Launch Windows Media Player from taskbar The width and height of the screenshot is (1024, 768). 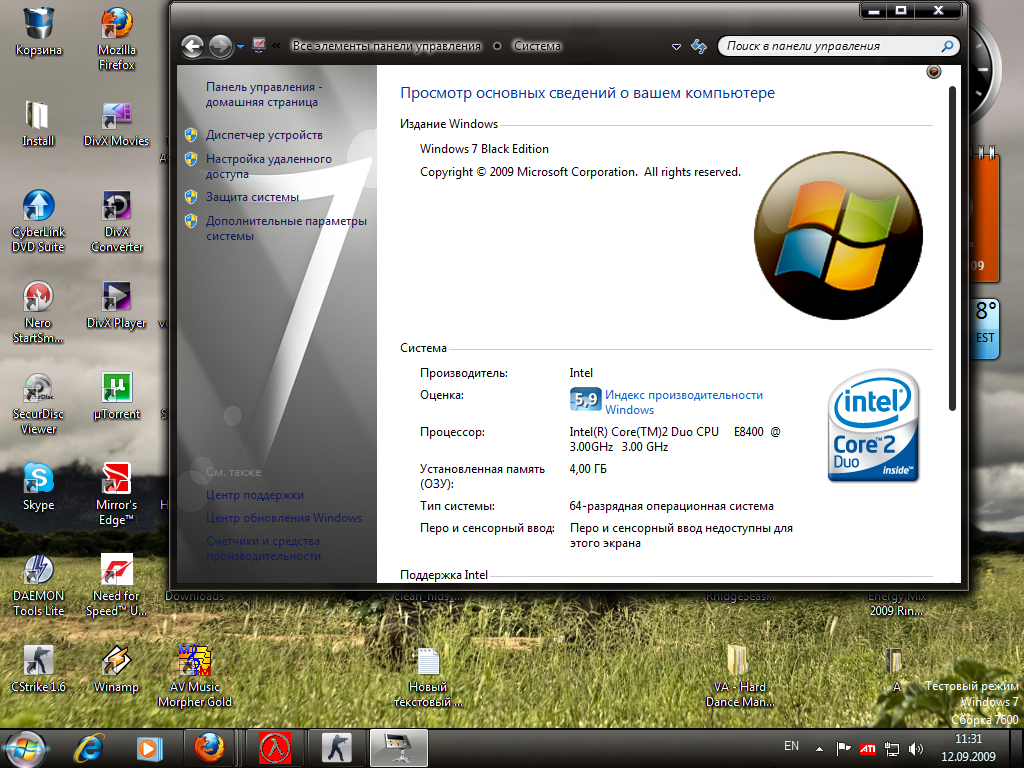coord(149,748)
